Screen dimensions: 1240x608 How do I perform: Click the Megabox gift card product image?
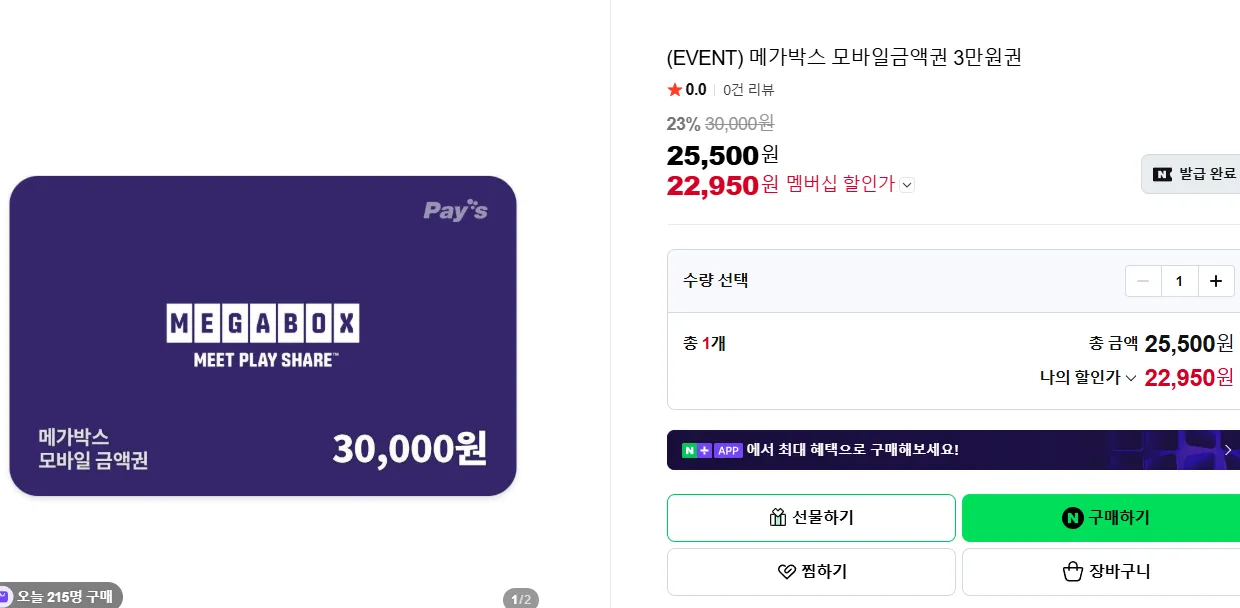pyautogui.click(x=263, y=336)
